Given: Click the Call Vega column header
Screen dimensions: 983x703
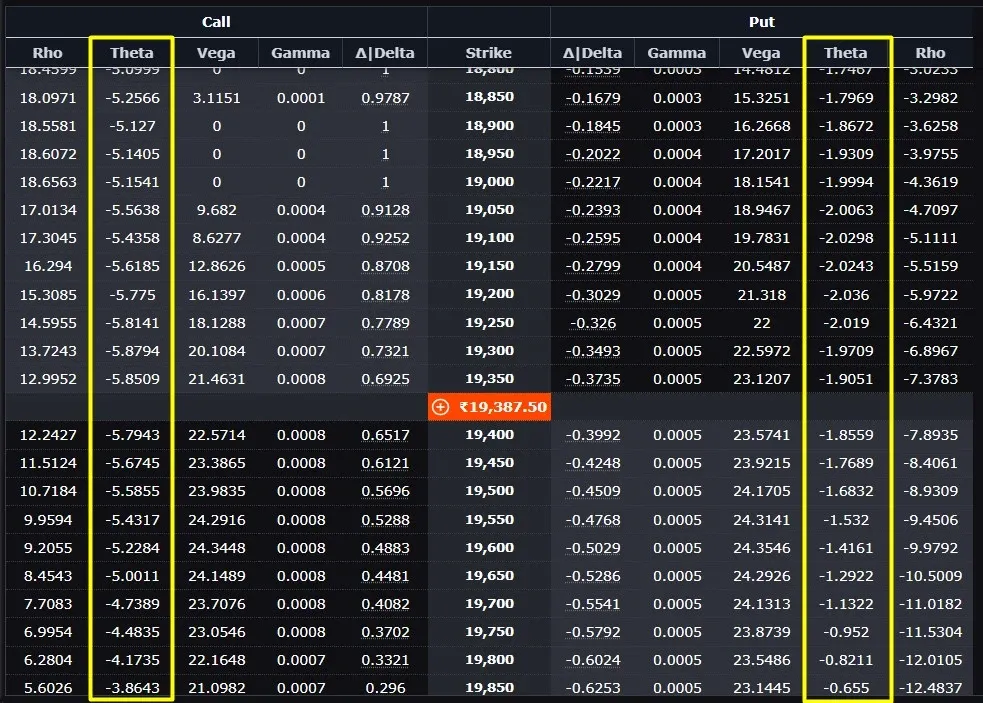Looking at the screenshot, I should click(x=216, y=53).
